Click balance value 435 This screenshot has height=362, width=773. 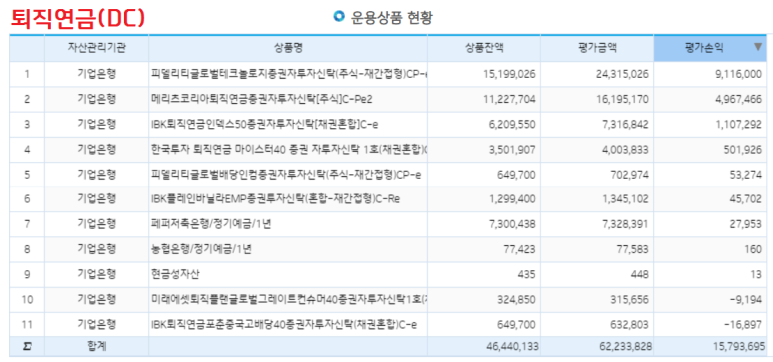(526, 274)
